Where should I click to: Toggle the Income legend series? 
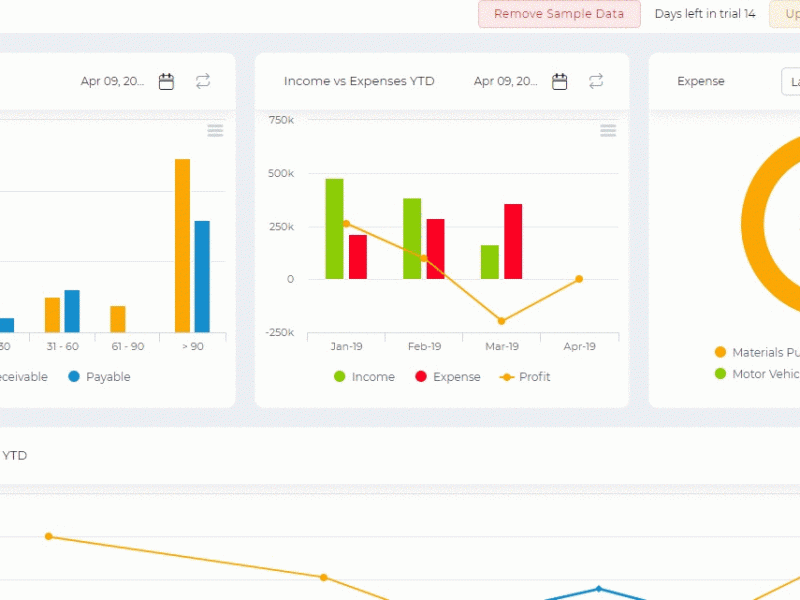click(364, 377)
